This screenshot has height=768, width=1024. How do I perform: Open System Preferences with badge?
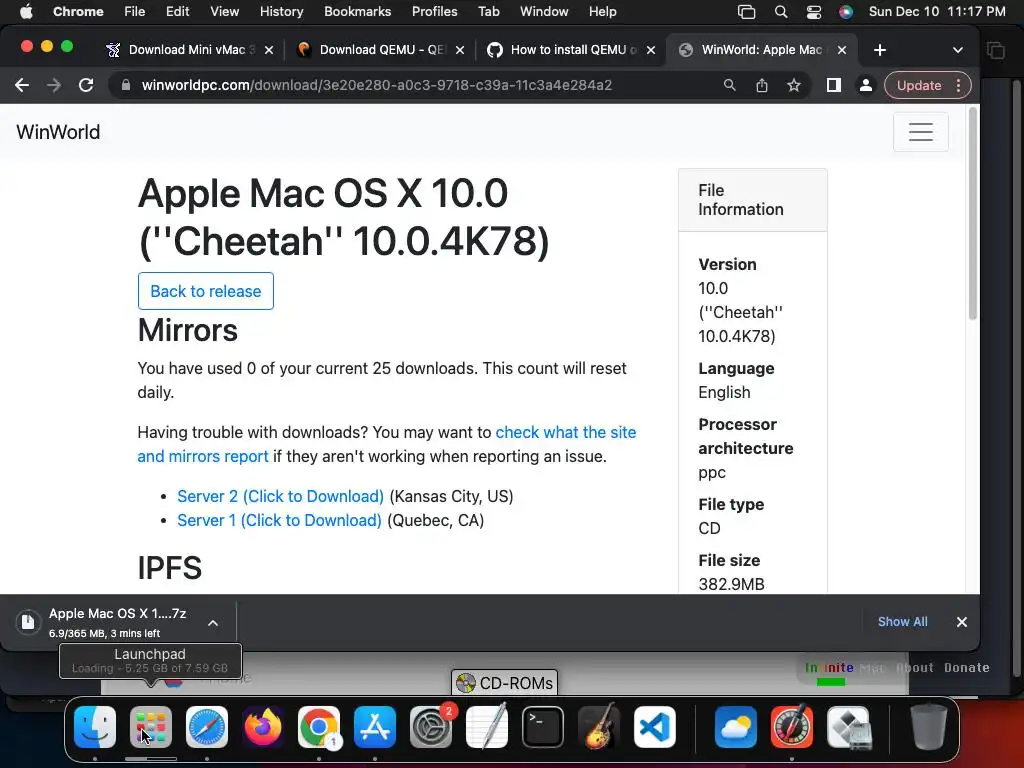(431, 727)
